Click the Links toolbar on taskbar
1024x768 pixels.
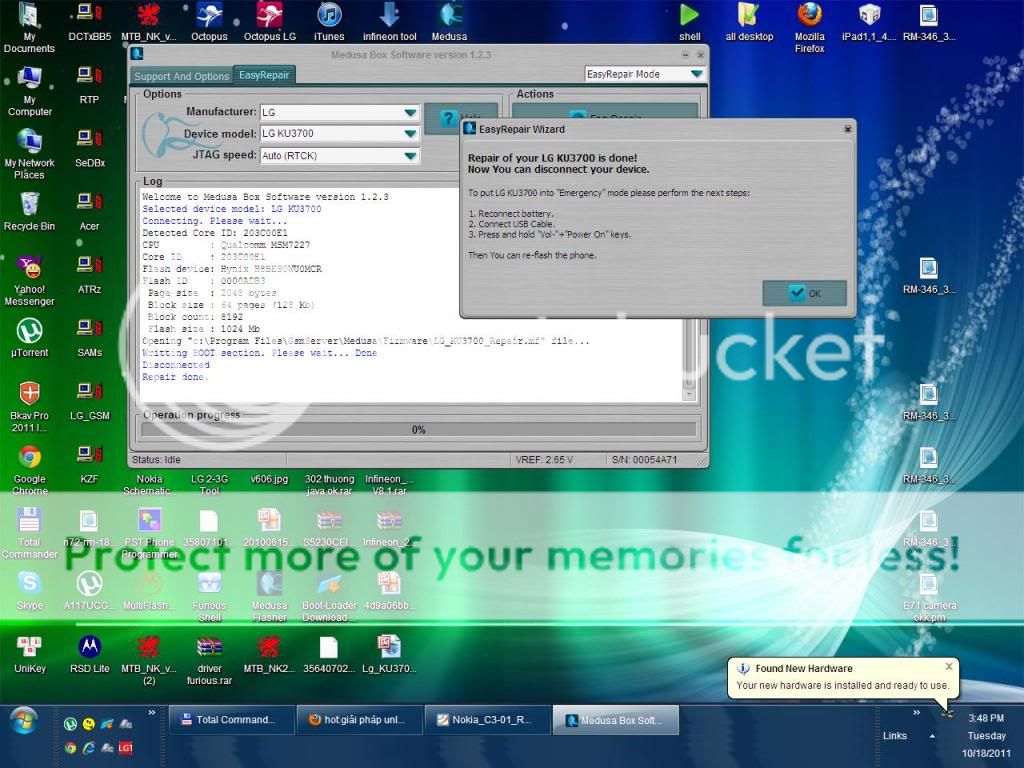coord(894,735)
